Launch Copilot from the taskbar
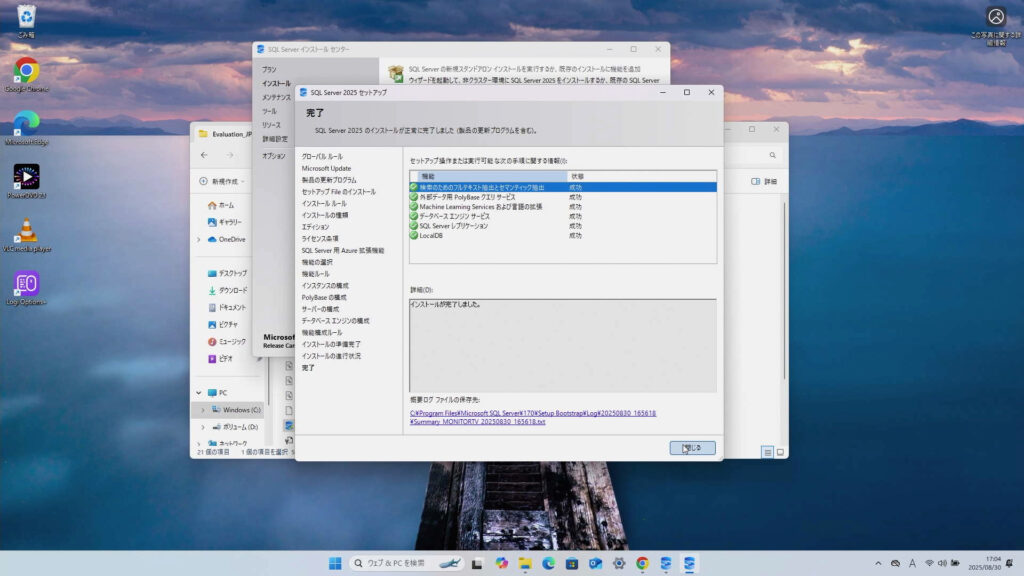The height and width of the screenshot is (576, 1024). (502, 564)
